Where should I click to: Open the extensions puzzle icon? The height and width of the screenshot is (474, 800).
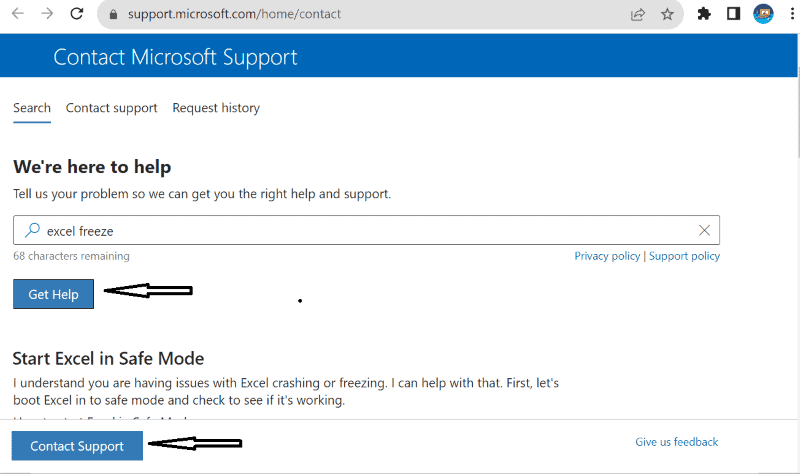704,14
